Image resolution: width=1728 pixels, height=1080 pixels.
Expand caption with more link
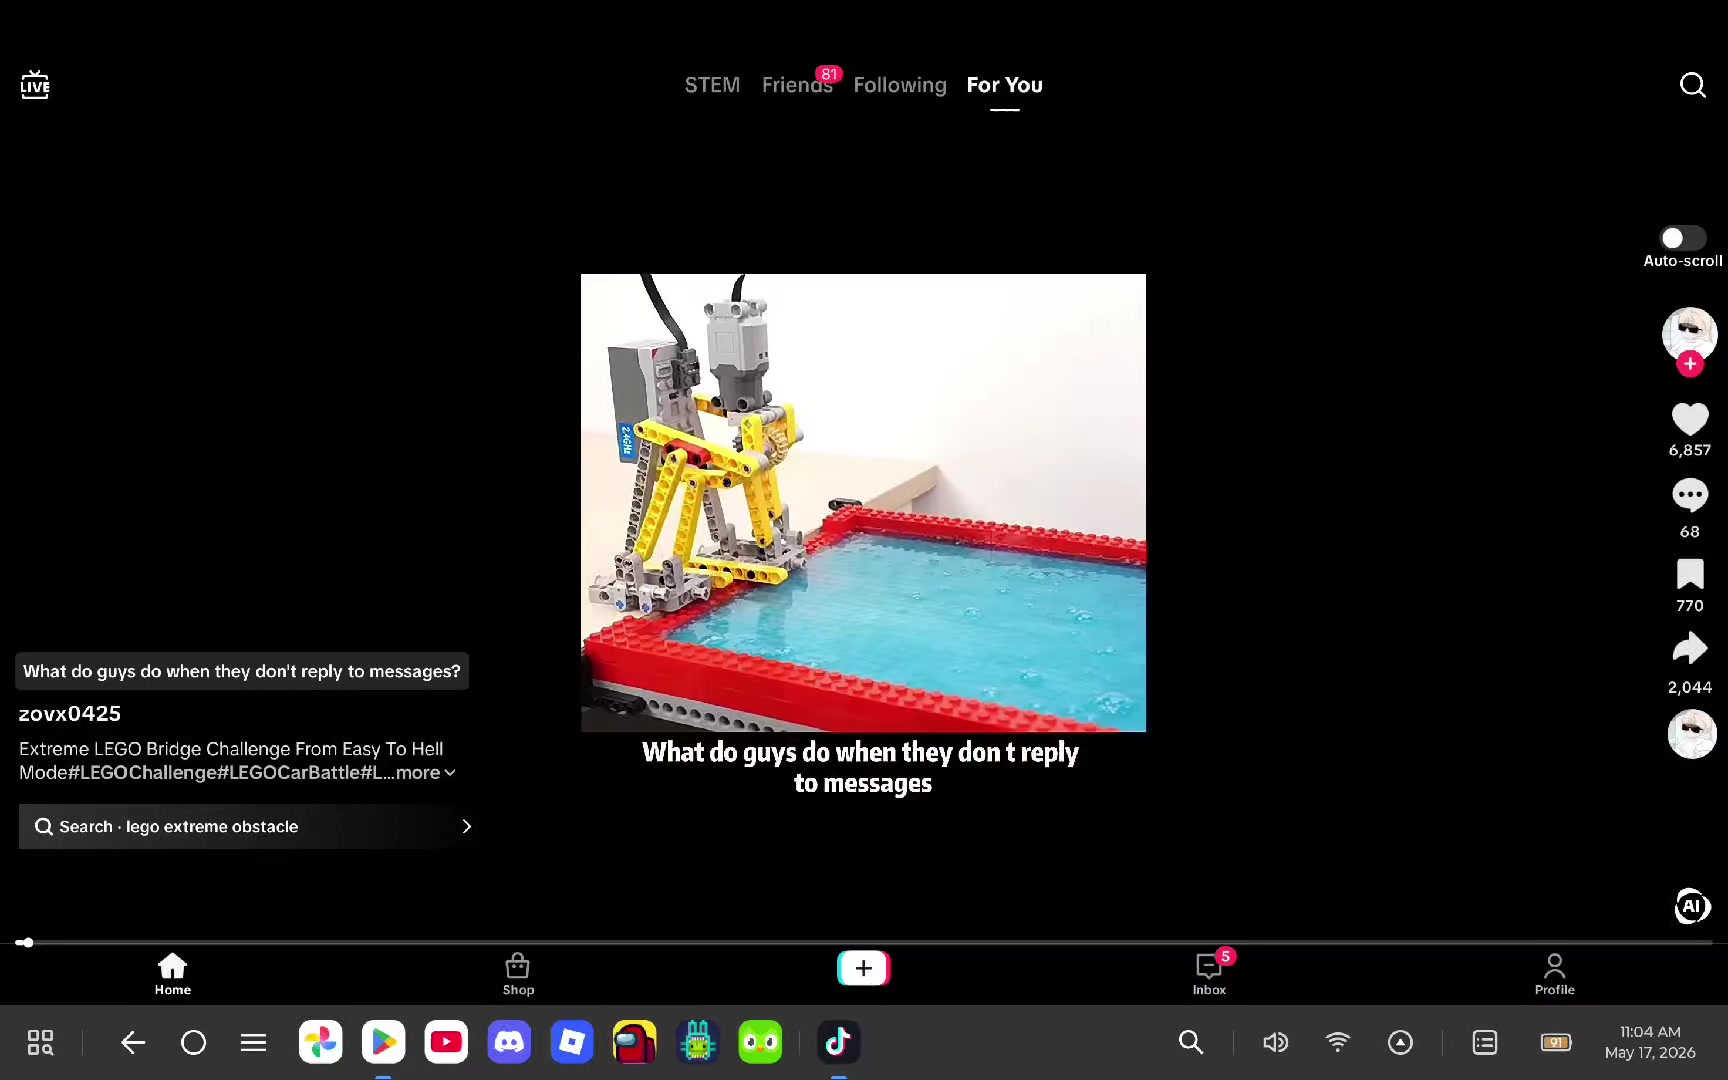(426, 773)
